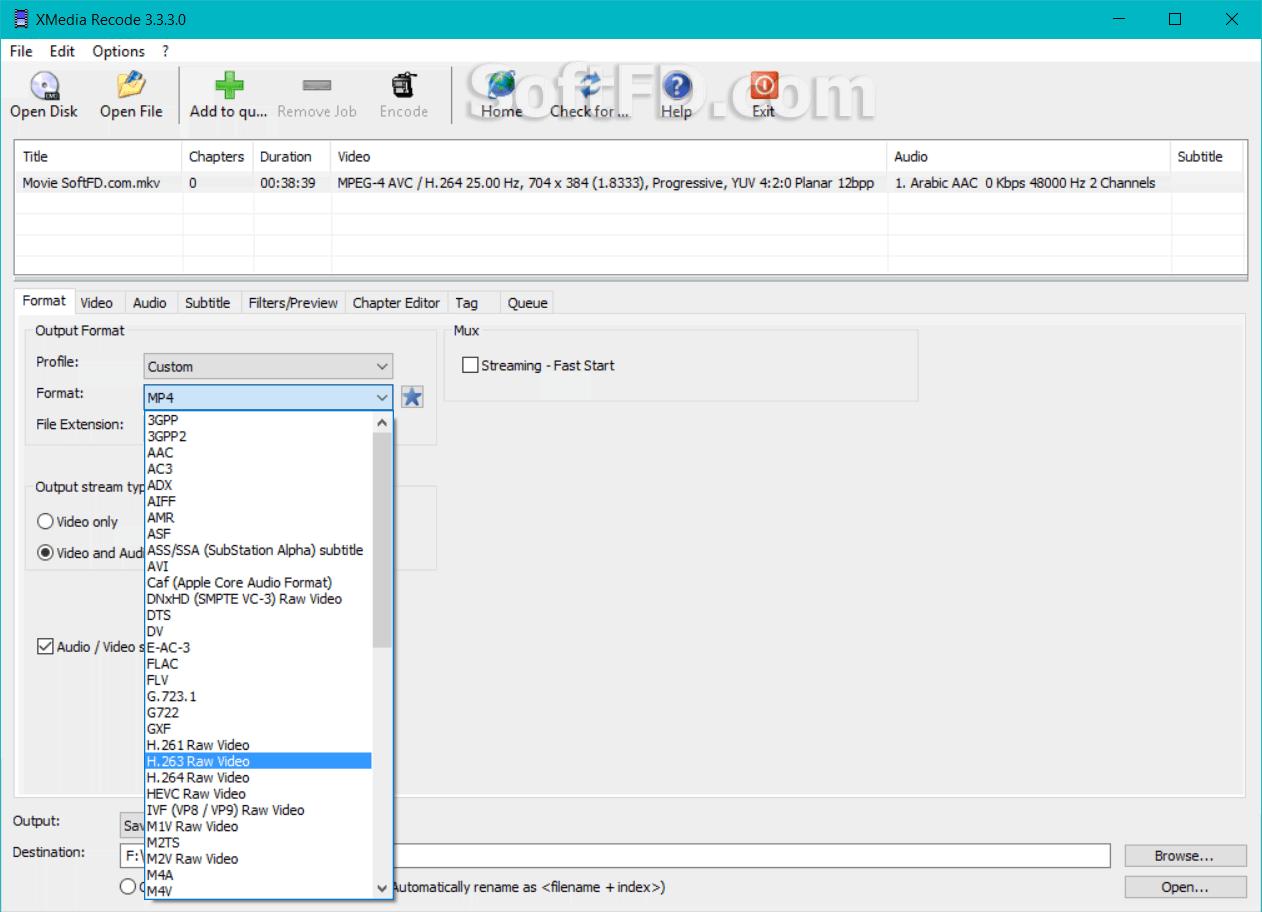1262x912 pixels.
Task: Click the format list scroll-up arrow
Action: tap(382, 423)
